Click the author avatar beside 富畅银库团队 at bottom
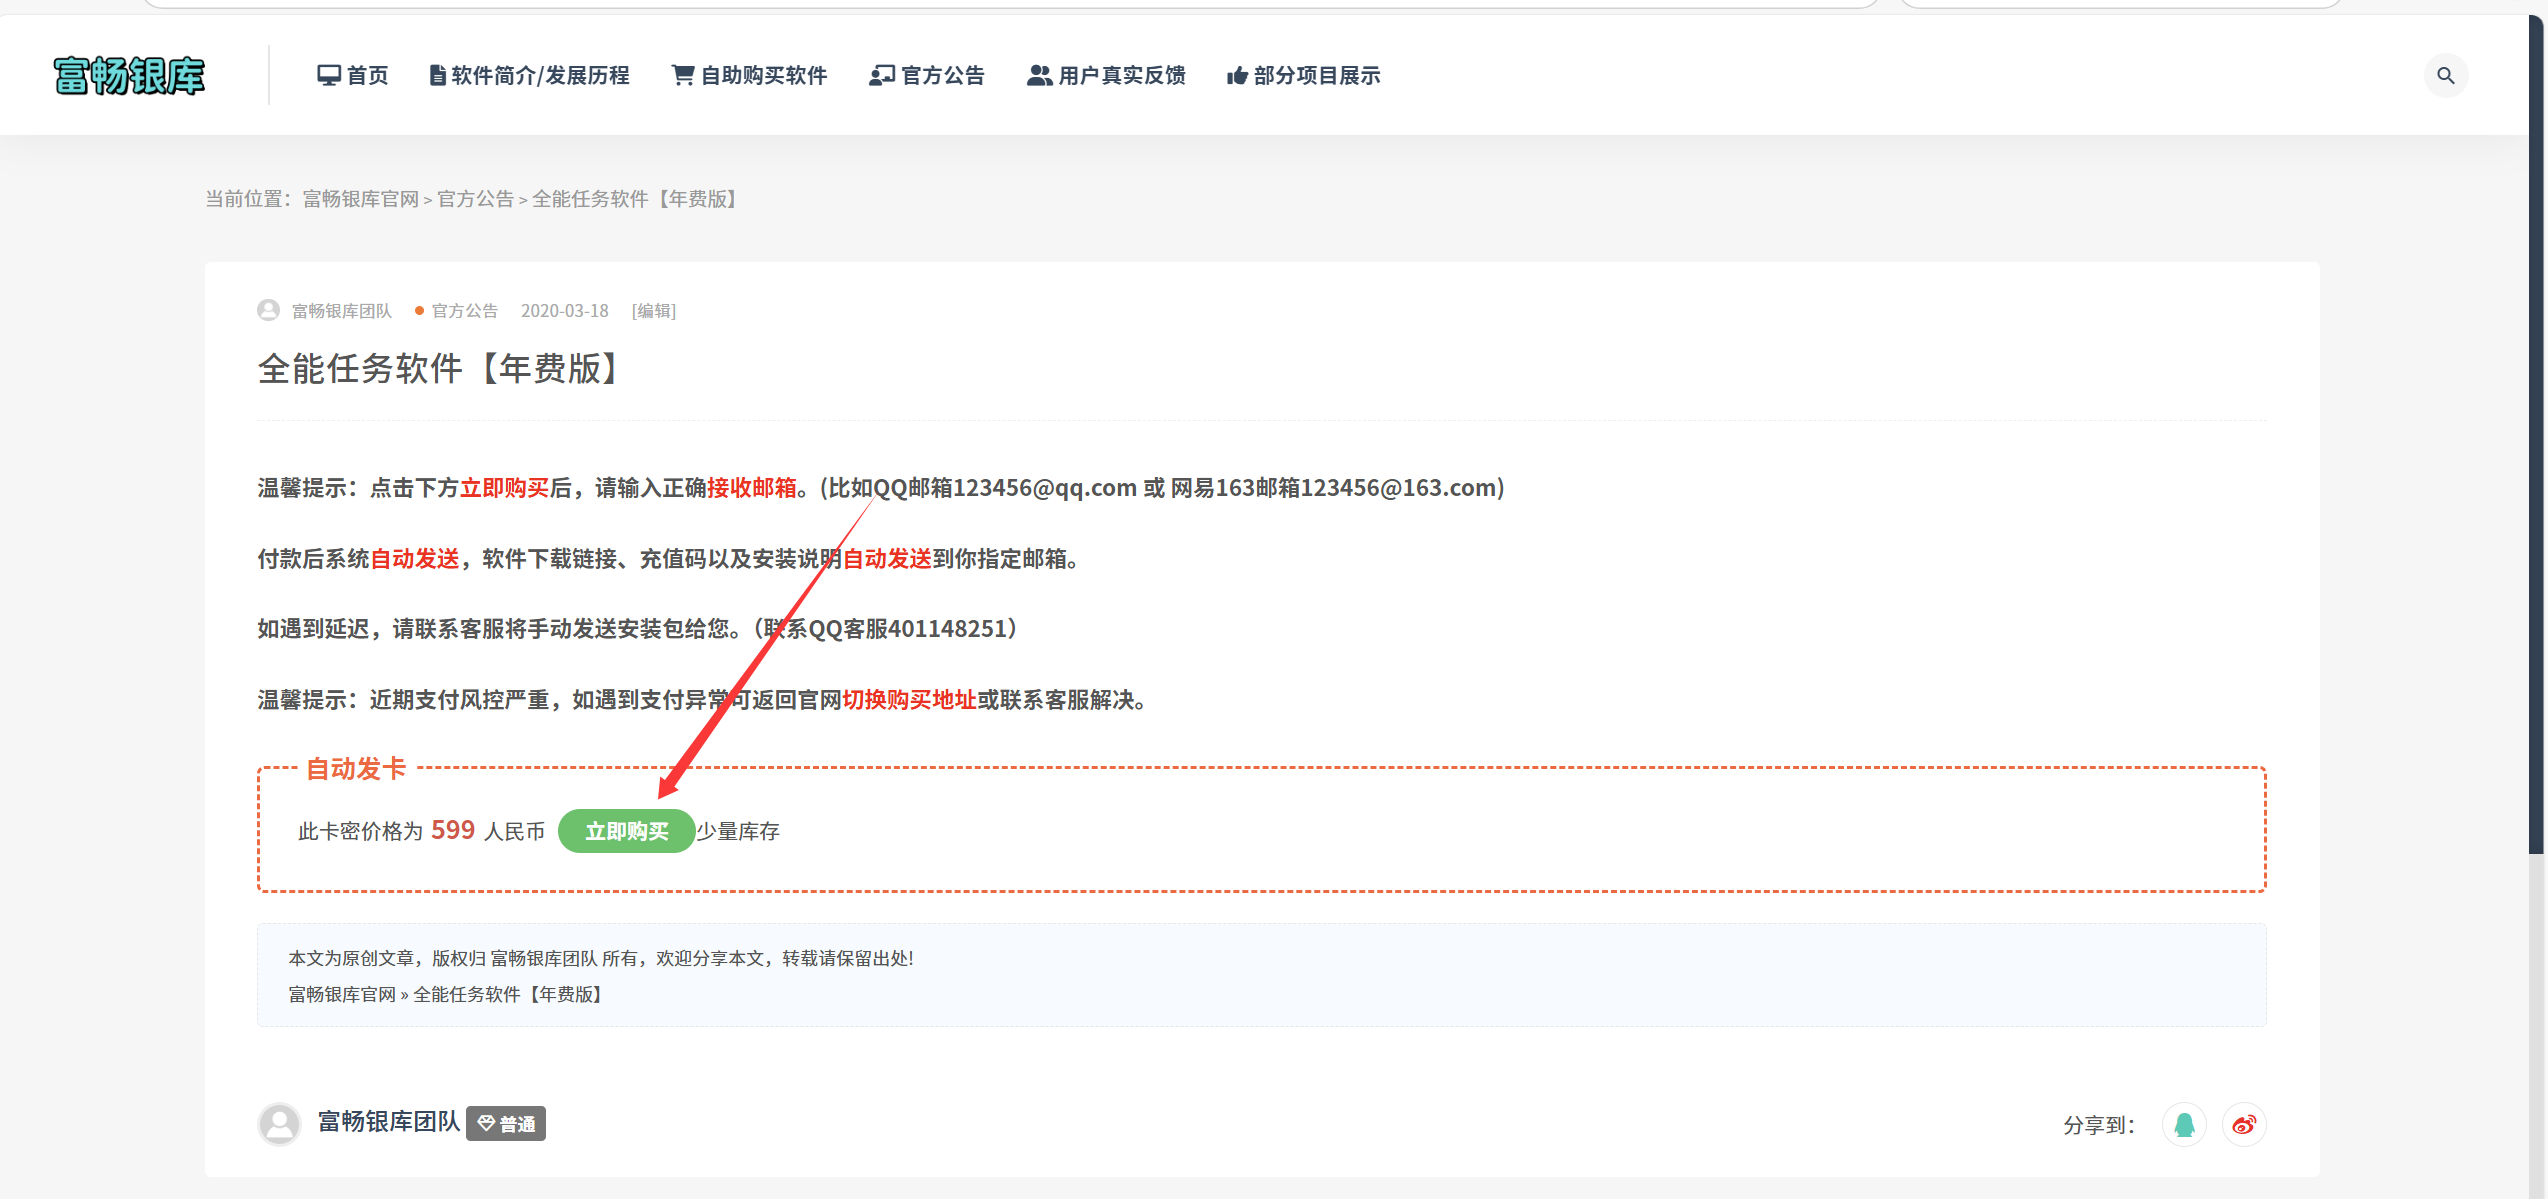Image resolution: width=2548 pixels, height=1199 pixels. click(x=279, y=1124)
